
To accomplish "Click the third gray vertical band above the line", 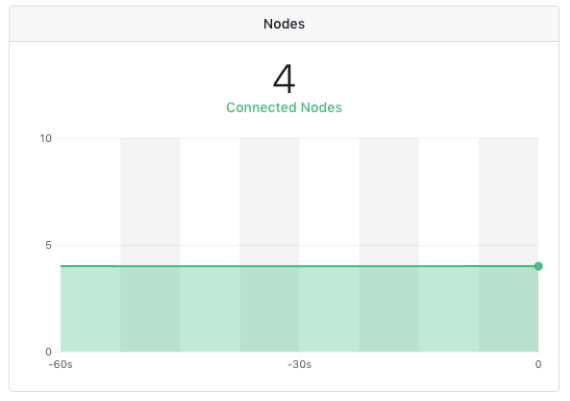I will [x=389, y=201].
